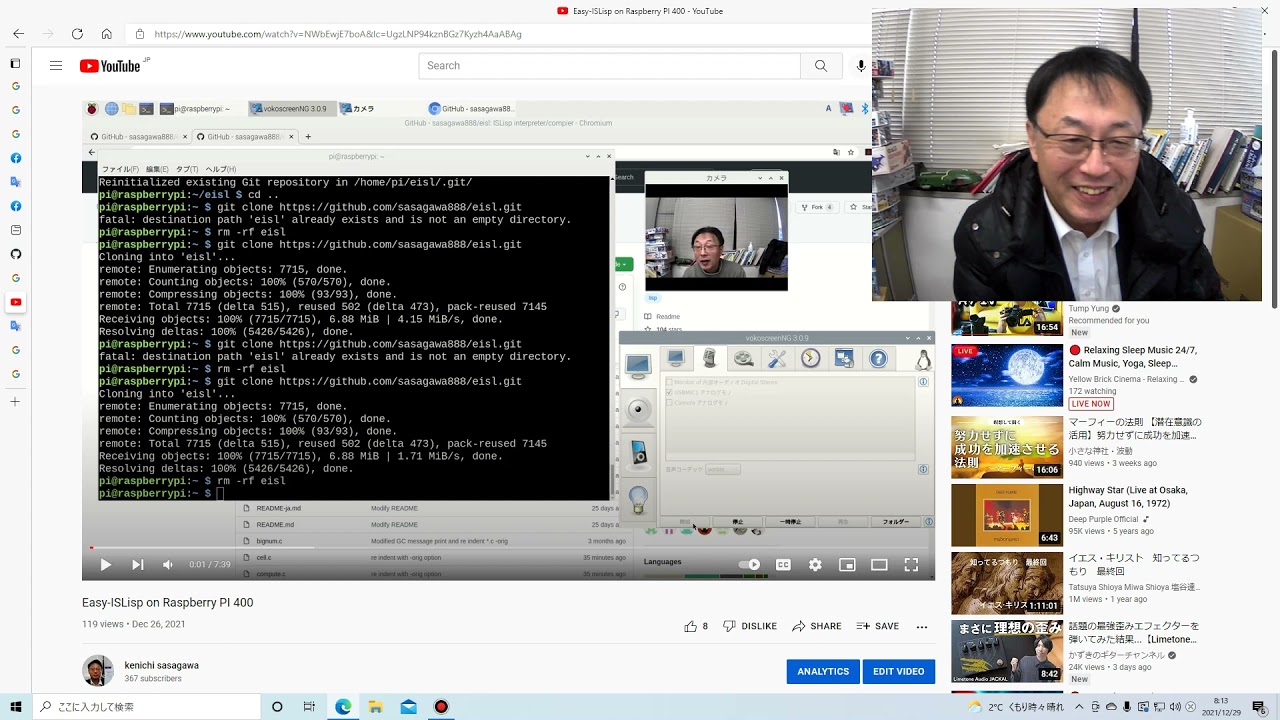The height and width of the screenshot is (720, 1280).
Task: Open Yellow Brick Cinema channel link
Action: tap(1126, 380)
